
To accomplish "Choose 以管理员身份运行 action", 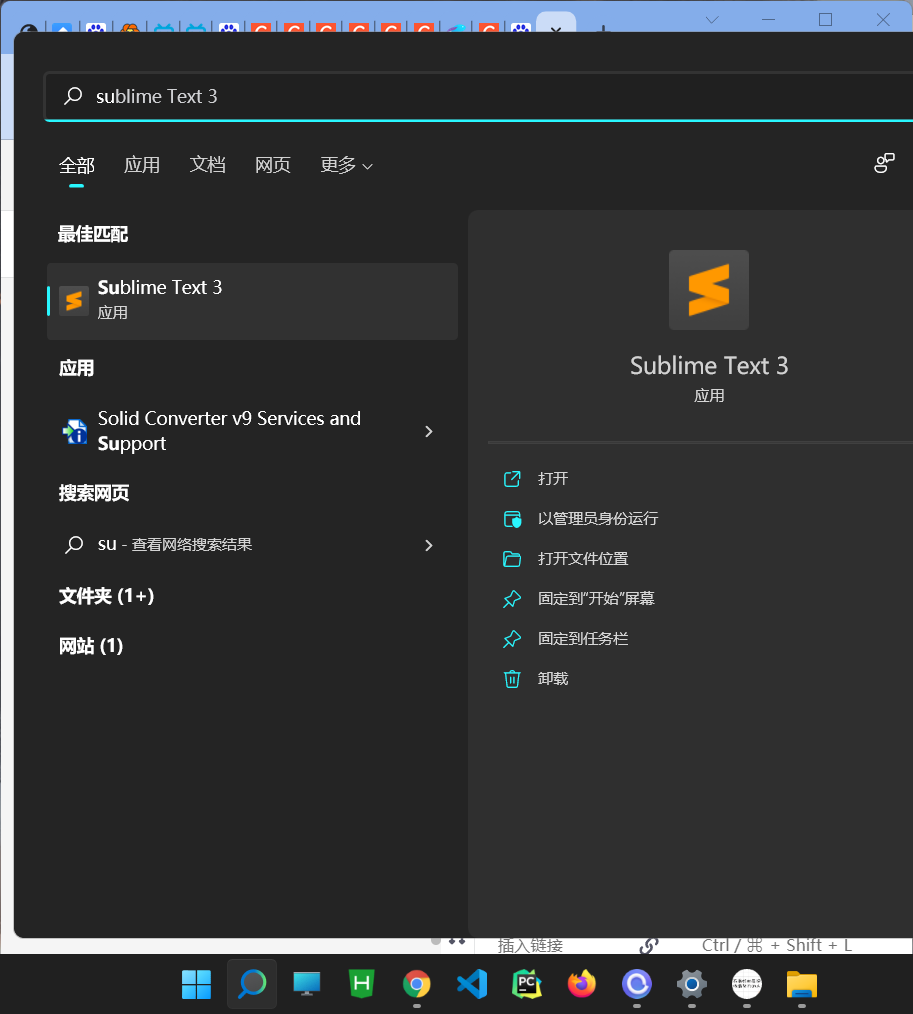I will pyautogui.click(x=598, y=519).
